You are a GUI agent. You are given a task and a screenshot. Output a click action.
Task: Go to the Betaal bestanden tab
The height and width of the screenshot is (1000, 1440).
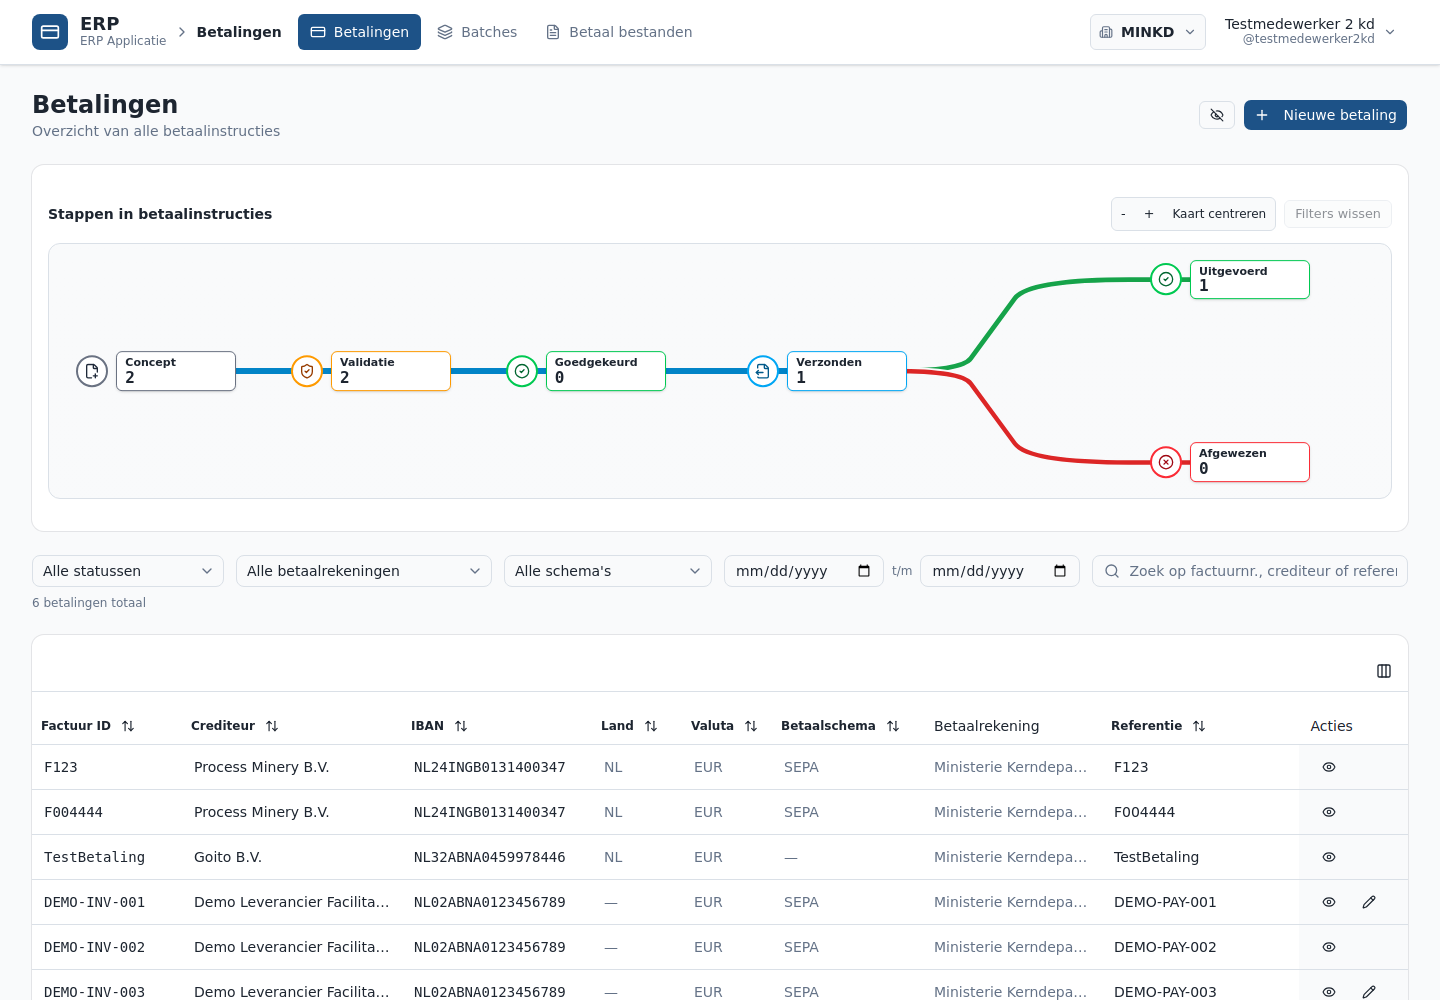point(619,32)
